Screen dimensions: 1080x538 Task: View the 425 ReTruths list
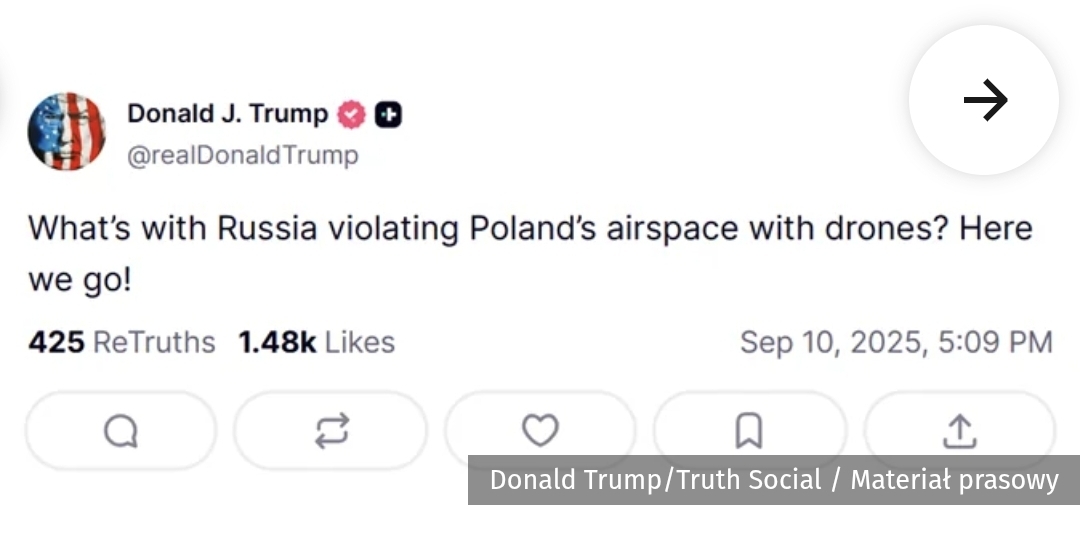[x=121, y=342]
